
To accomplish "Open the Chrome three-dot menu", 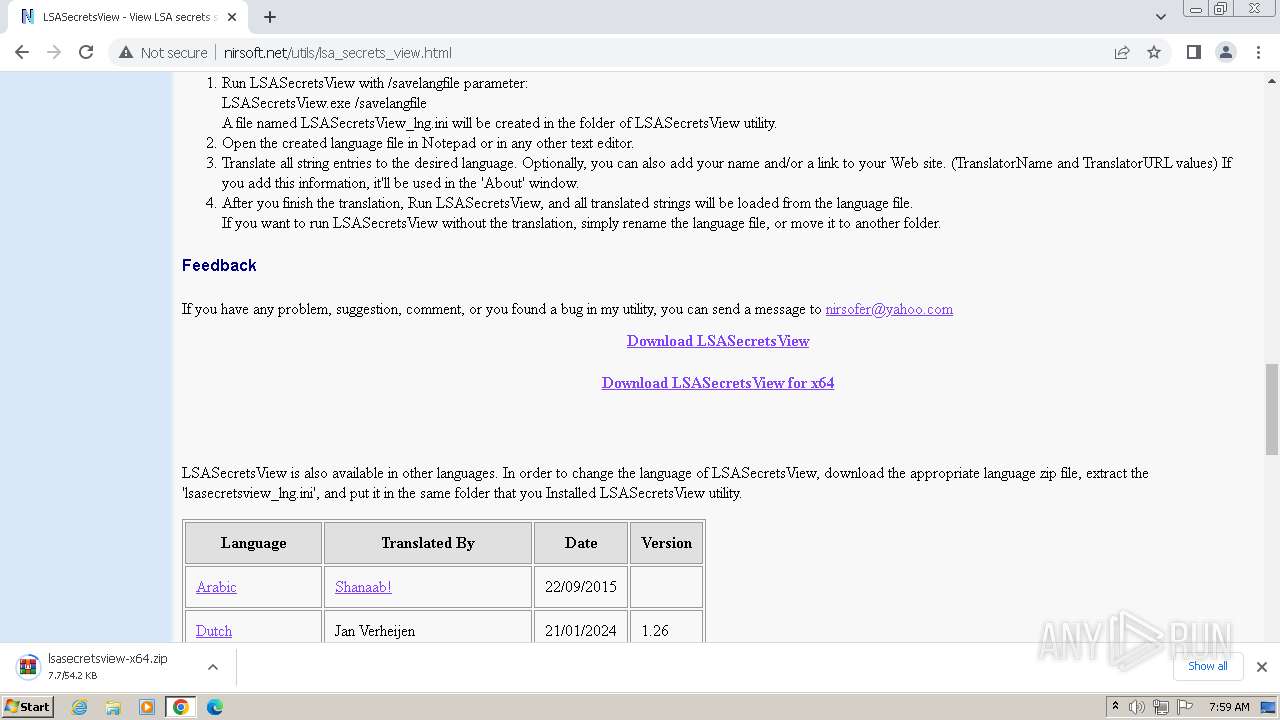I will point(1258,53).
